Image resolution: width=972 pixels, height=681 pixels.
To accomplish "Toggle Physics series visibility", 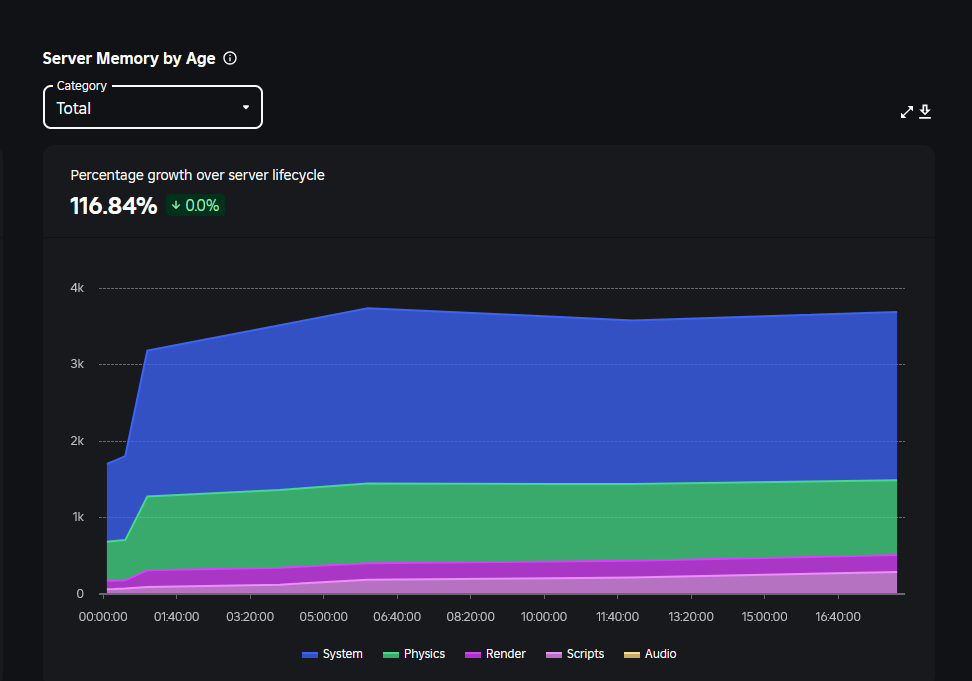I will click(x=414, y=653).
